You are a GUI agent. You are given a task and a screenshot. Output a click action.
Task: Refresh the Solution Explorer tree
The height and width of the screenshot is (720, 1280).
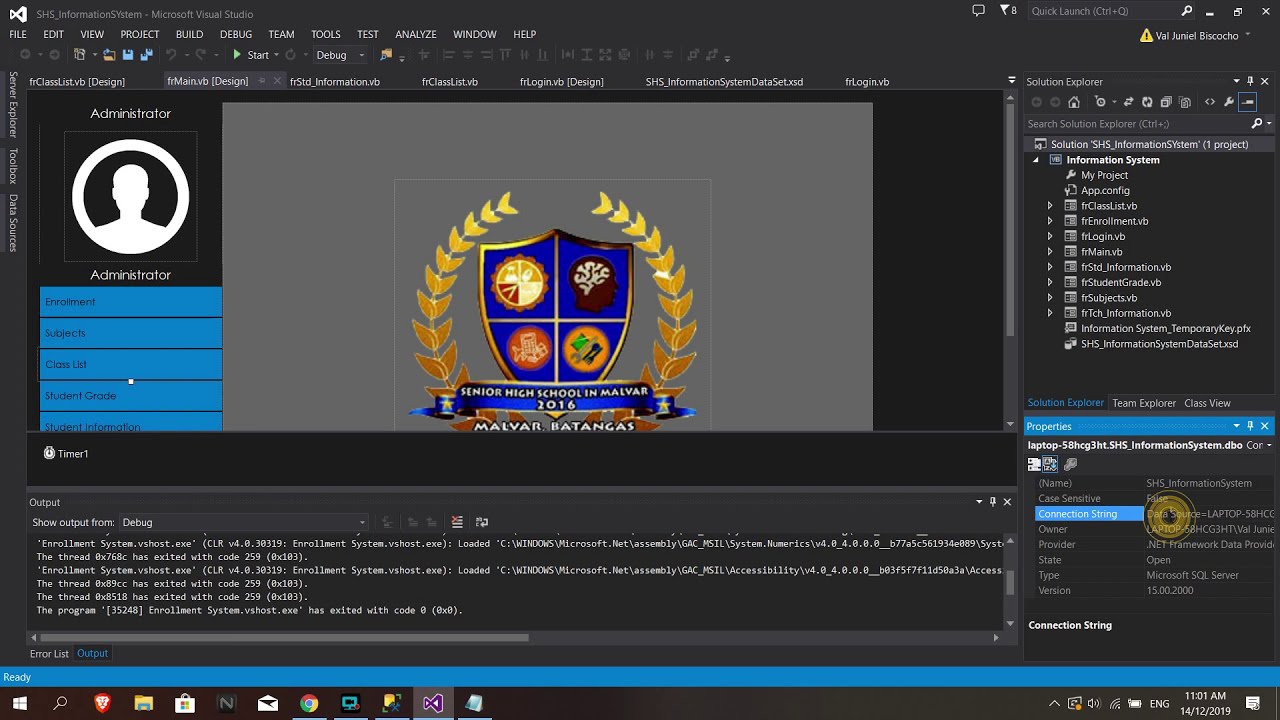(x=1147, y=102)
